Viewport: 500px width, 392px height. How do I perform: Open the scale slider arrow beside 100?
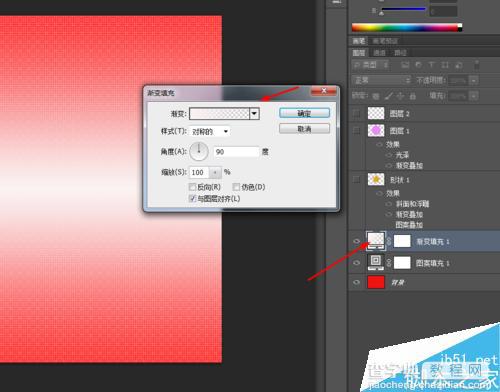click(x=215, y=172)
